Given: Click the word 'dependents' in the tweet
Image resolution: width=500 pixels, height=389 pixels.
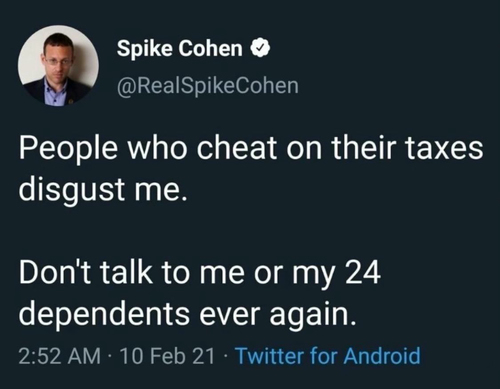Looking at the screenshot, I should point(104,314).
